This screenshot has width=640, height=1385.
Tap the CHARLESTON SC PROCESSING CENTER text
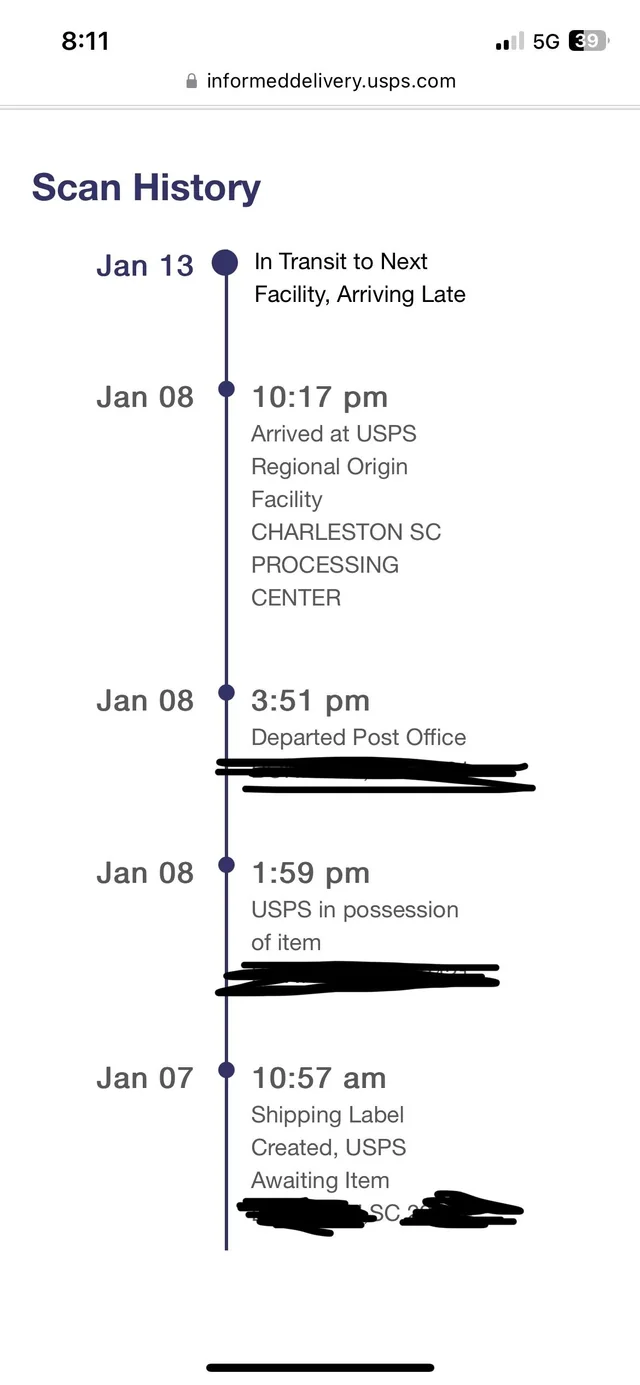pos(346,565)
